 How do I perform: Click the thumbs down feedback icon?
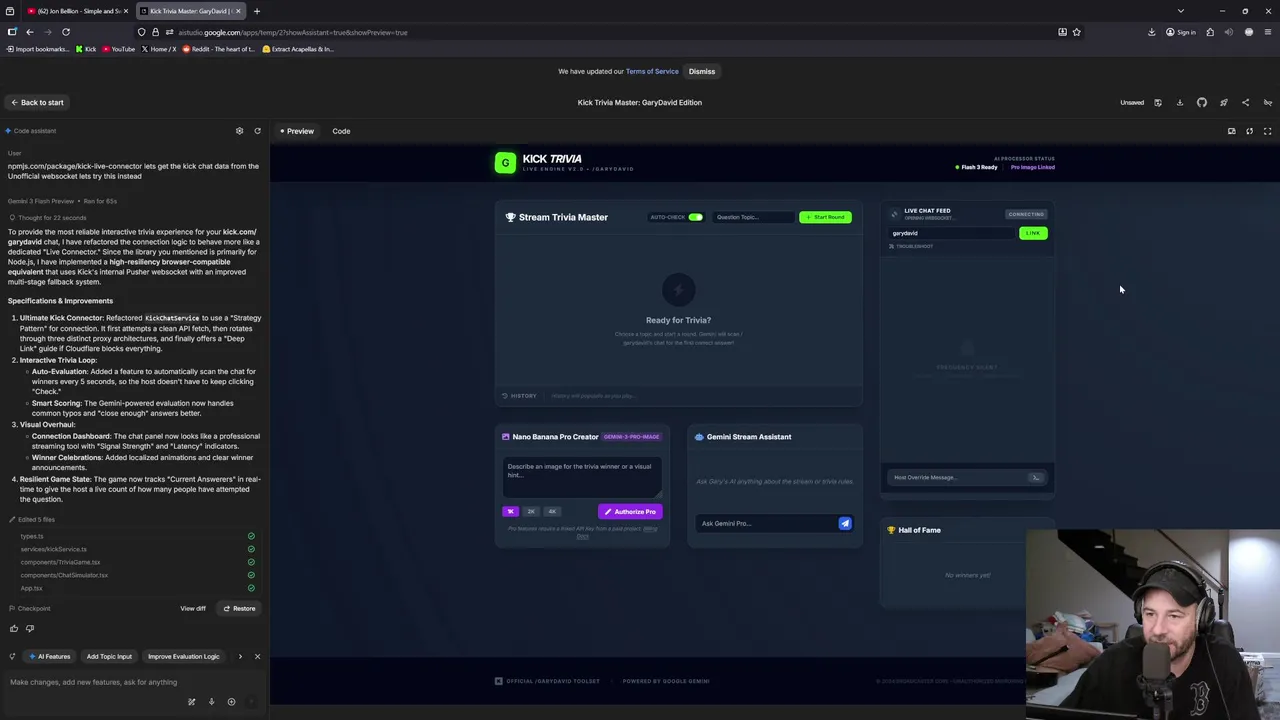(x=30, y=628)
